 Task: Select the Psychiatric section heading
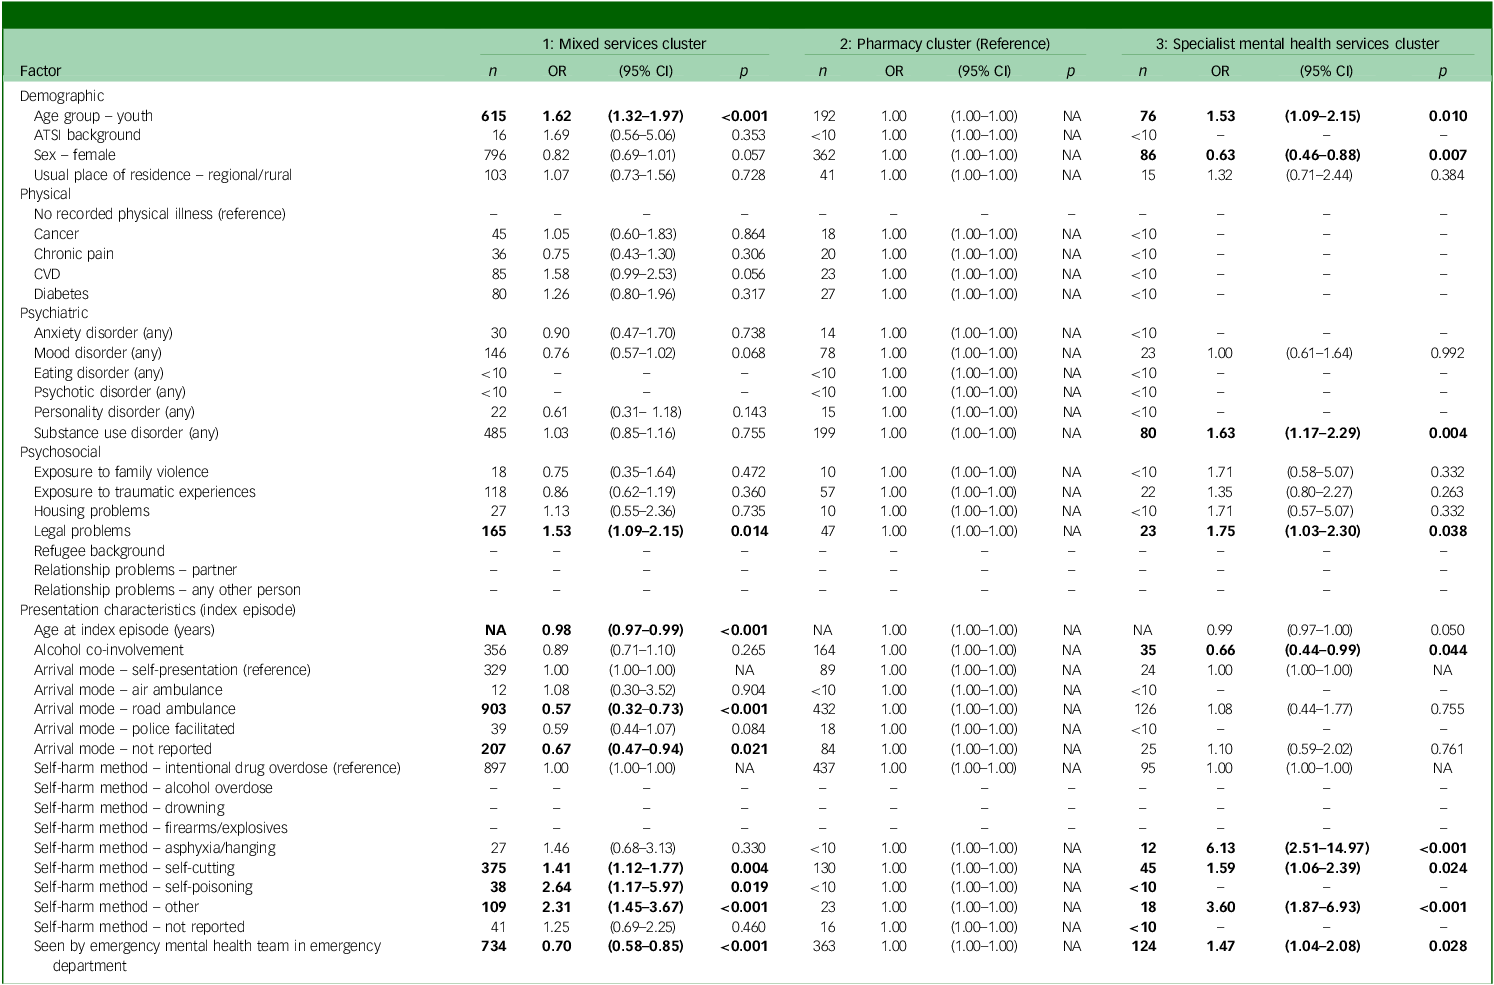[54, 313]
